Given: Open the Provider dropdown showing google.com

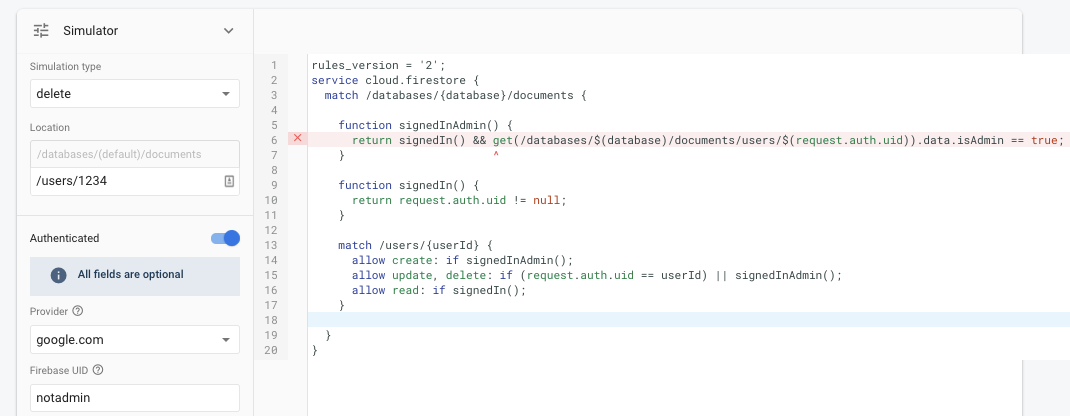Looking at the screenshot, I should (x=134, y=340).
